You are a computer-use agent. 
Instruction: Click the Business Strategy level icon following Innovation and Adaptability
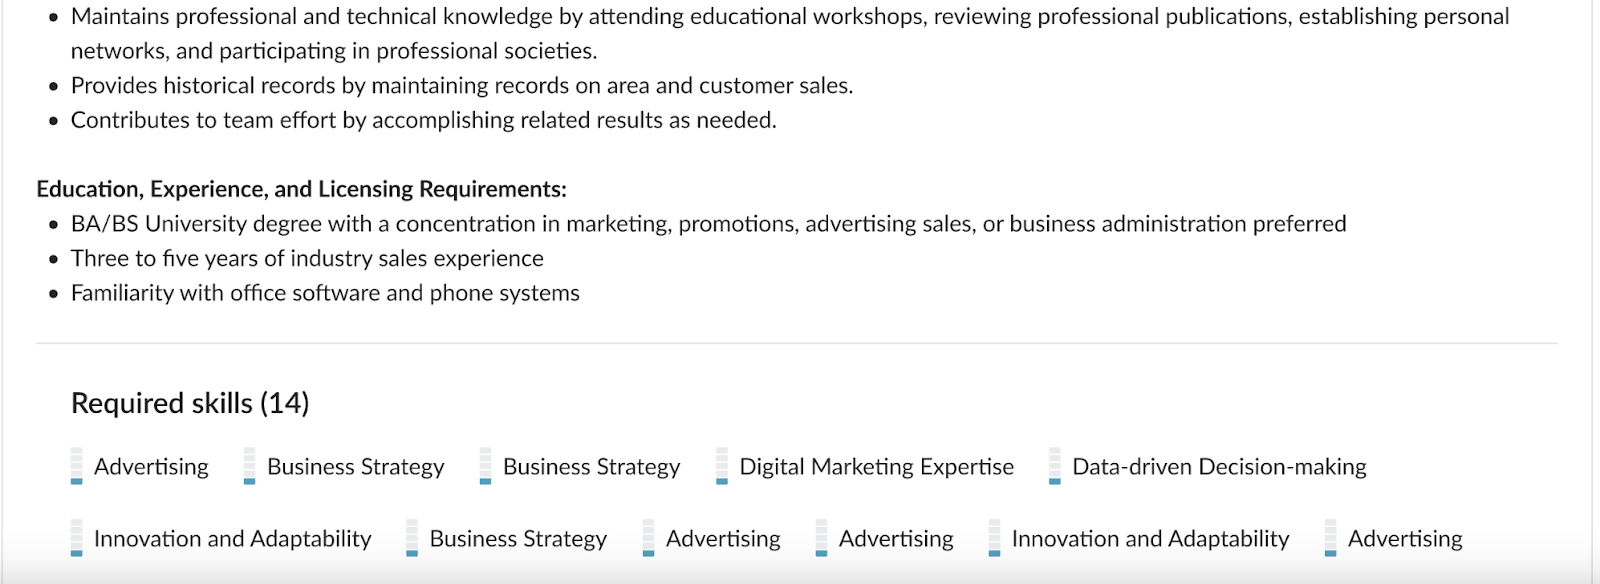click(412, 538)
